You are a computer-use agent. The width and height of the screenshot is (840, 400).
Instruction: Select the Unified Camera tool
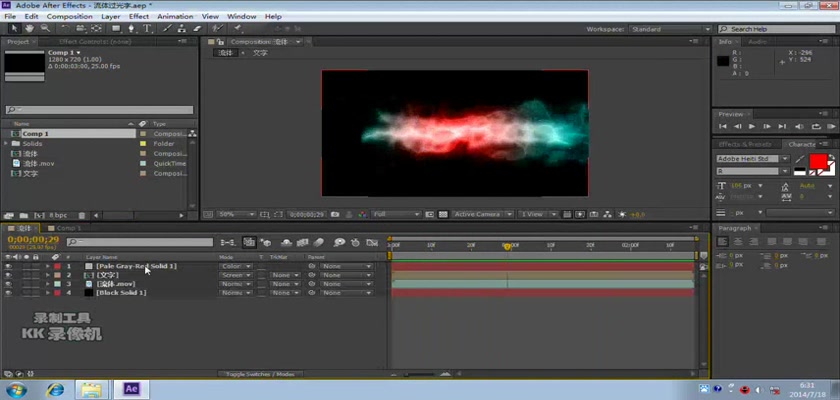[x=80, y=28]
